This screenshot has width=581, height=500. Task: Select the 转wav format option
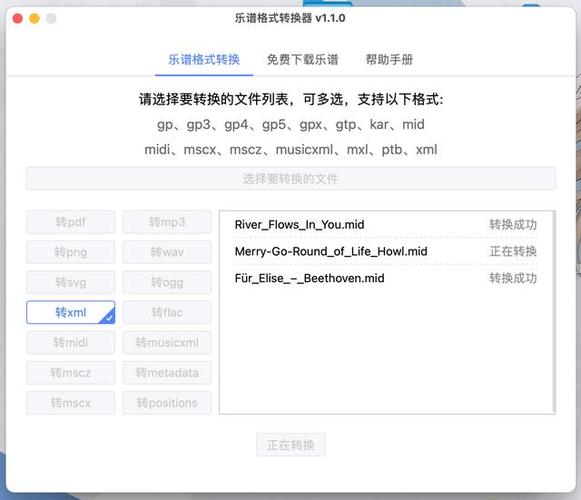tap(167, 252)
